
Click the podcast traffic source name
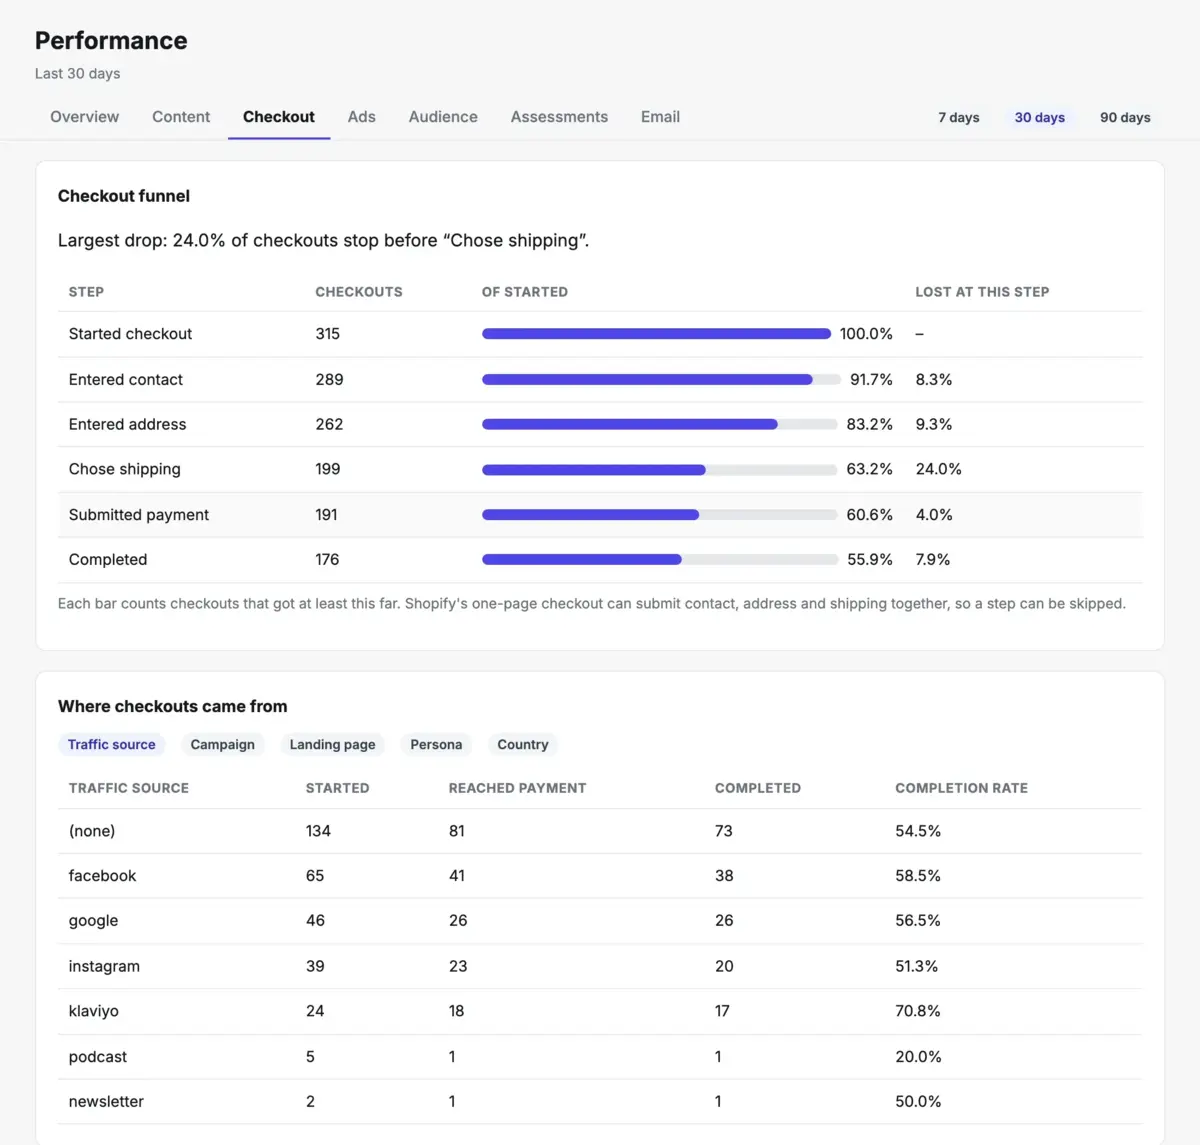tap(98, 1057)
